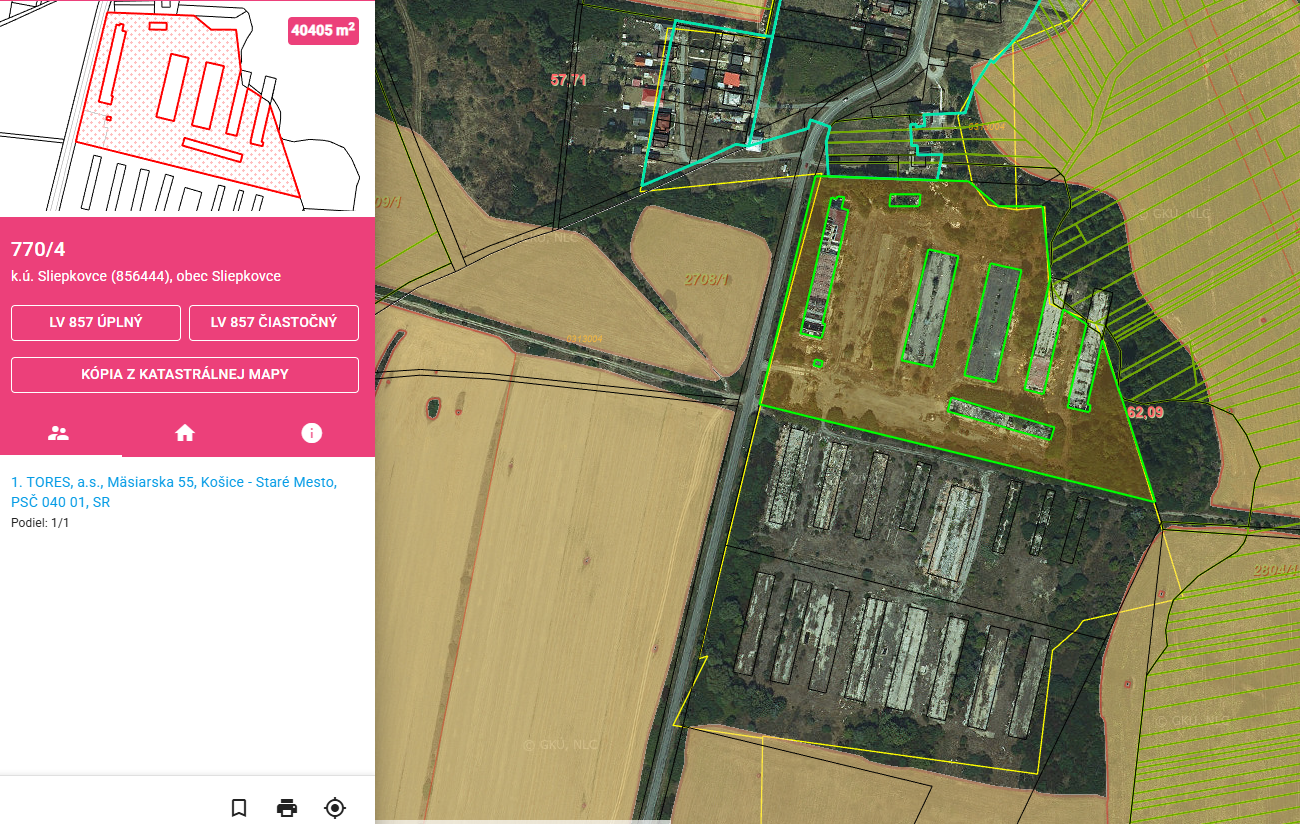
Task: Click the parcel number 770/4 heading
Action: coord(38,250)
